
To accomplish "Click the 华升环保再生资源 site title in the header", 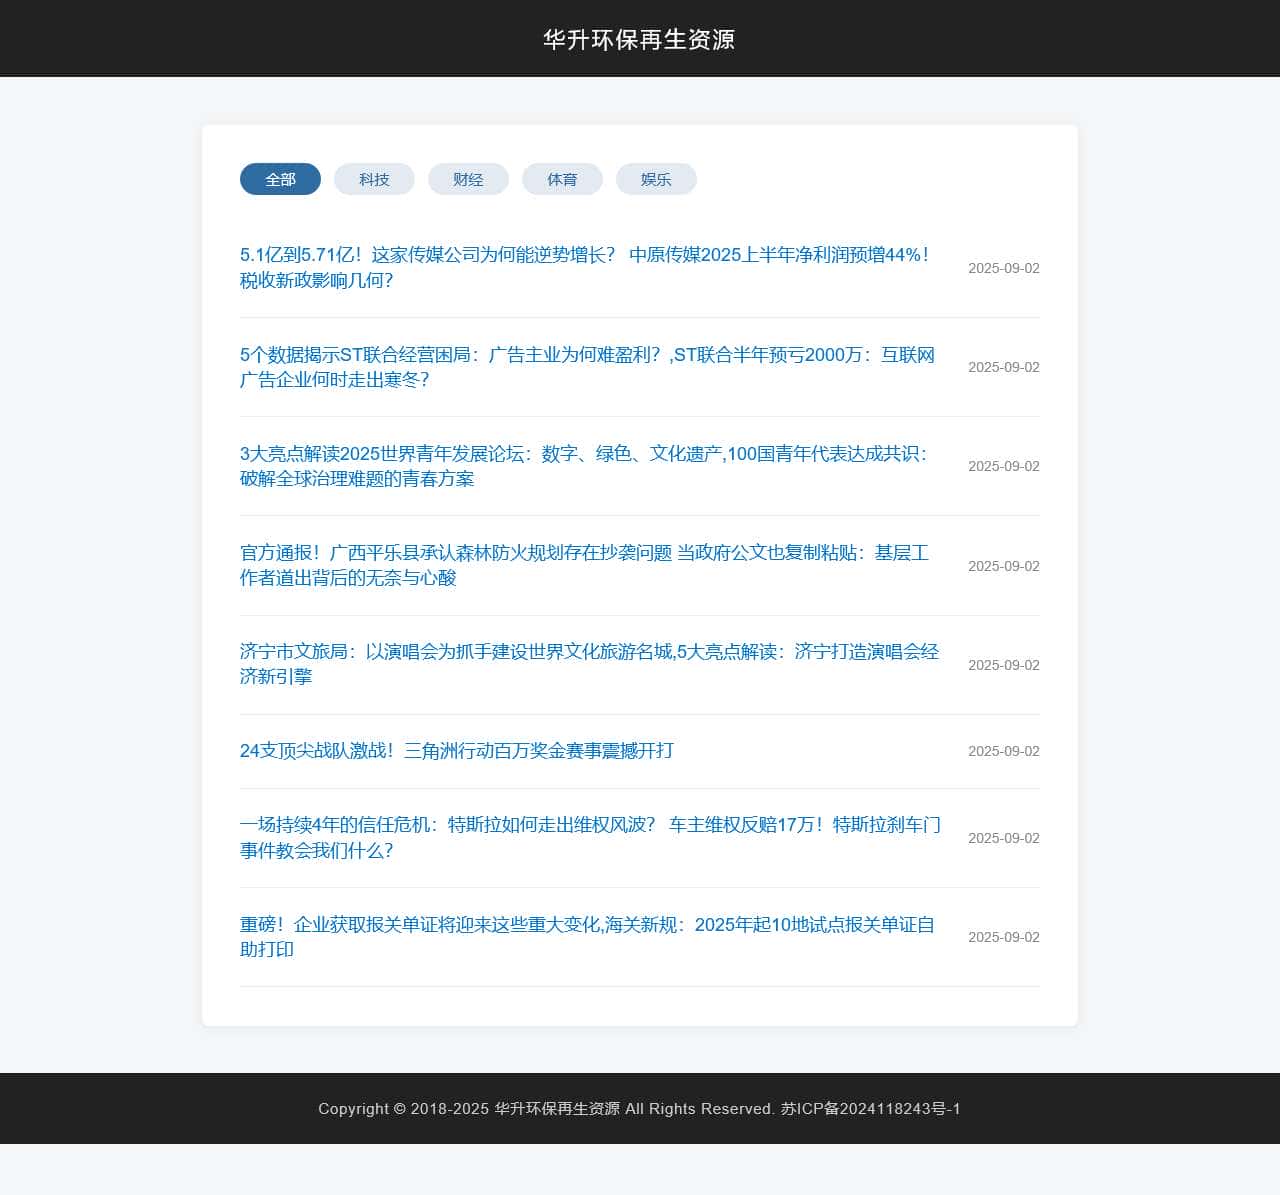I will tap(639, 39).
